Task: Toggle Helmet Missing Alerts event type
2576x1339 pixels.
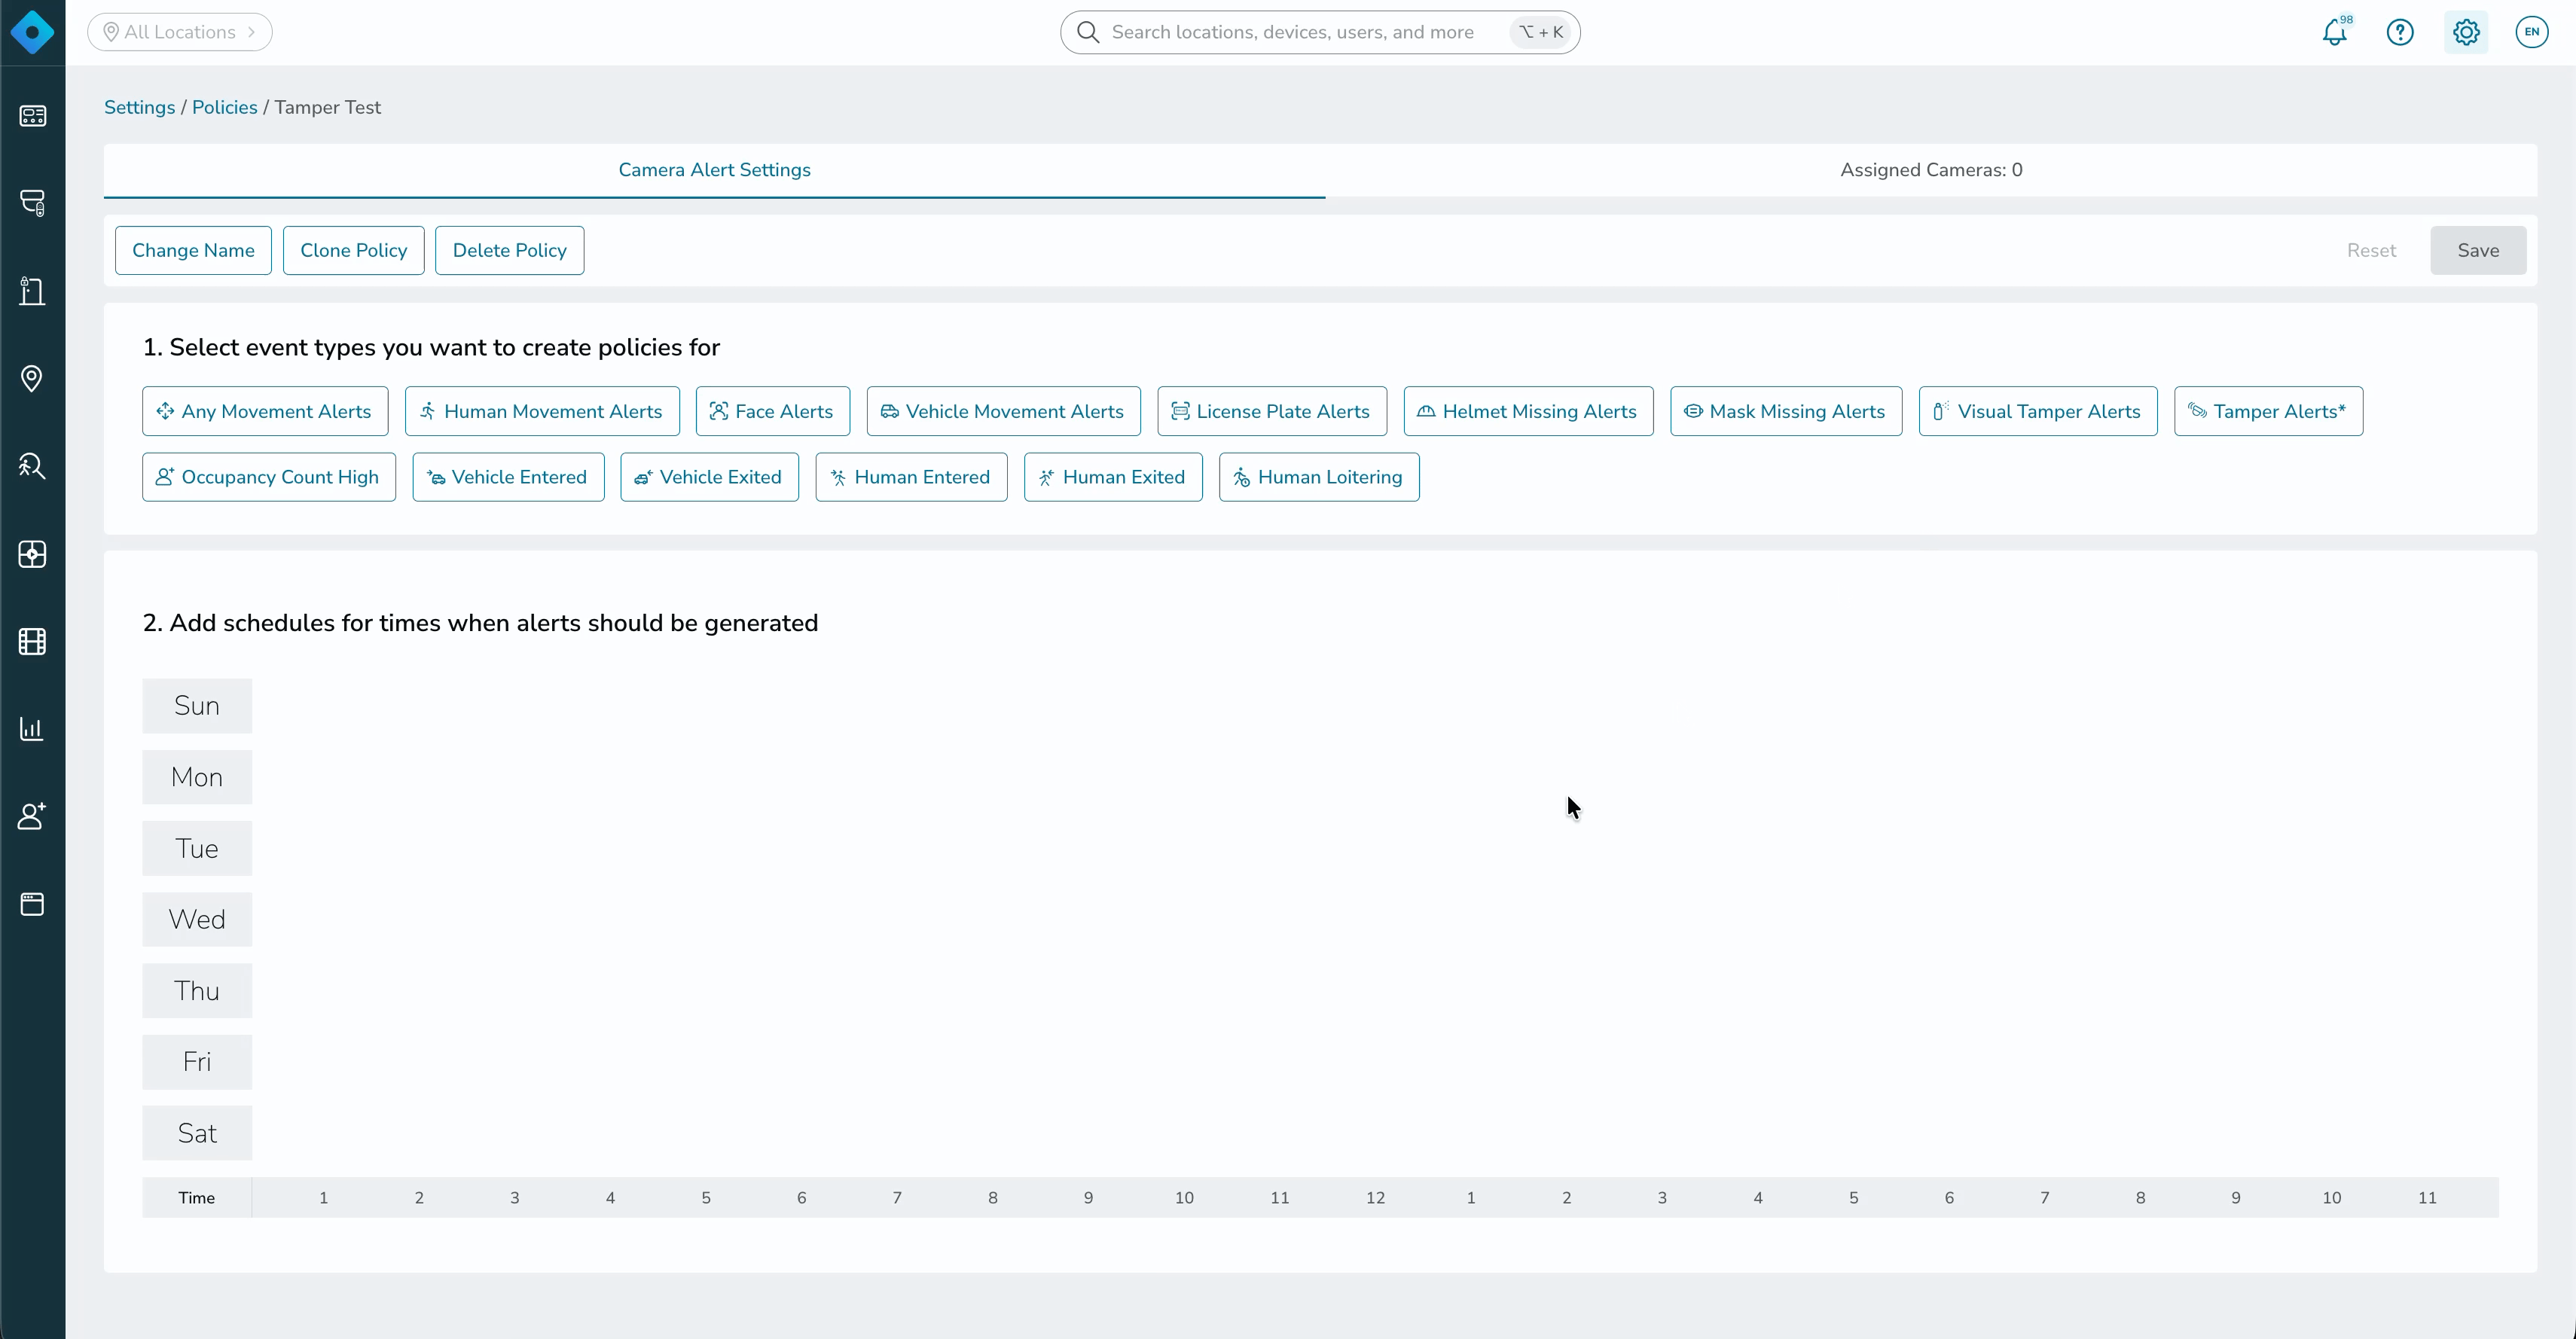Action: click(x=1529, y=411)
